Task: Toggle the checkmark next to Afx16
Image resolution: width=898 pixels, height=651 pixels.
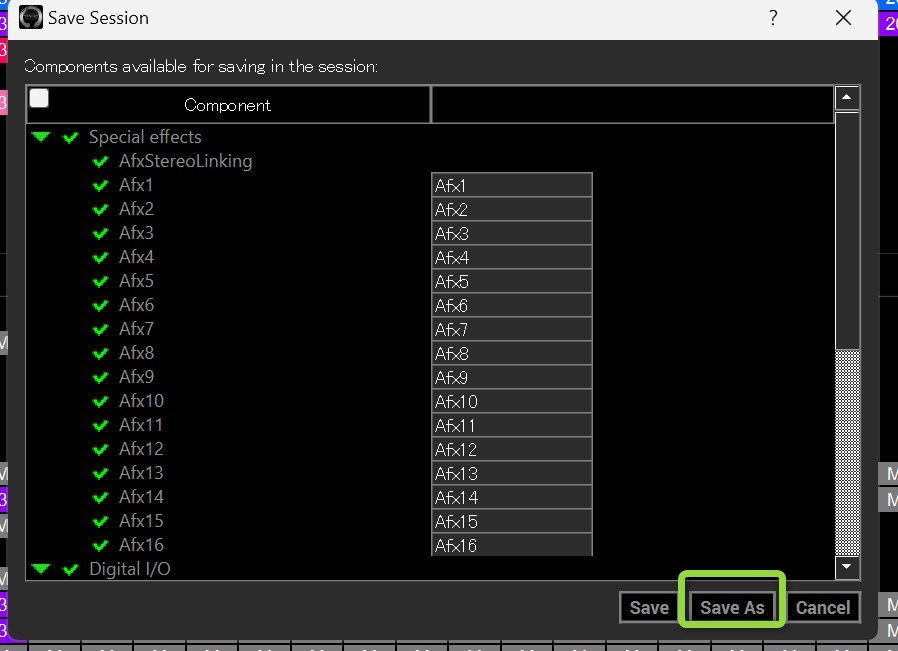Action: 100,546
